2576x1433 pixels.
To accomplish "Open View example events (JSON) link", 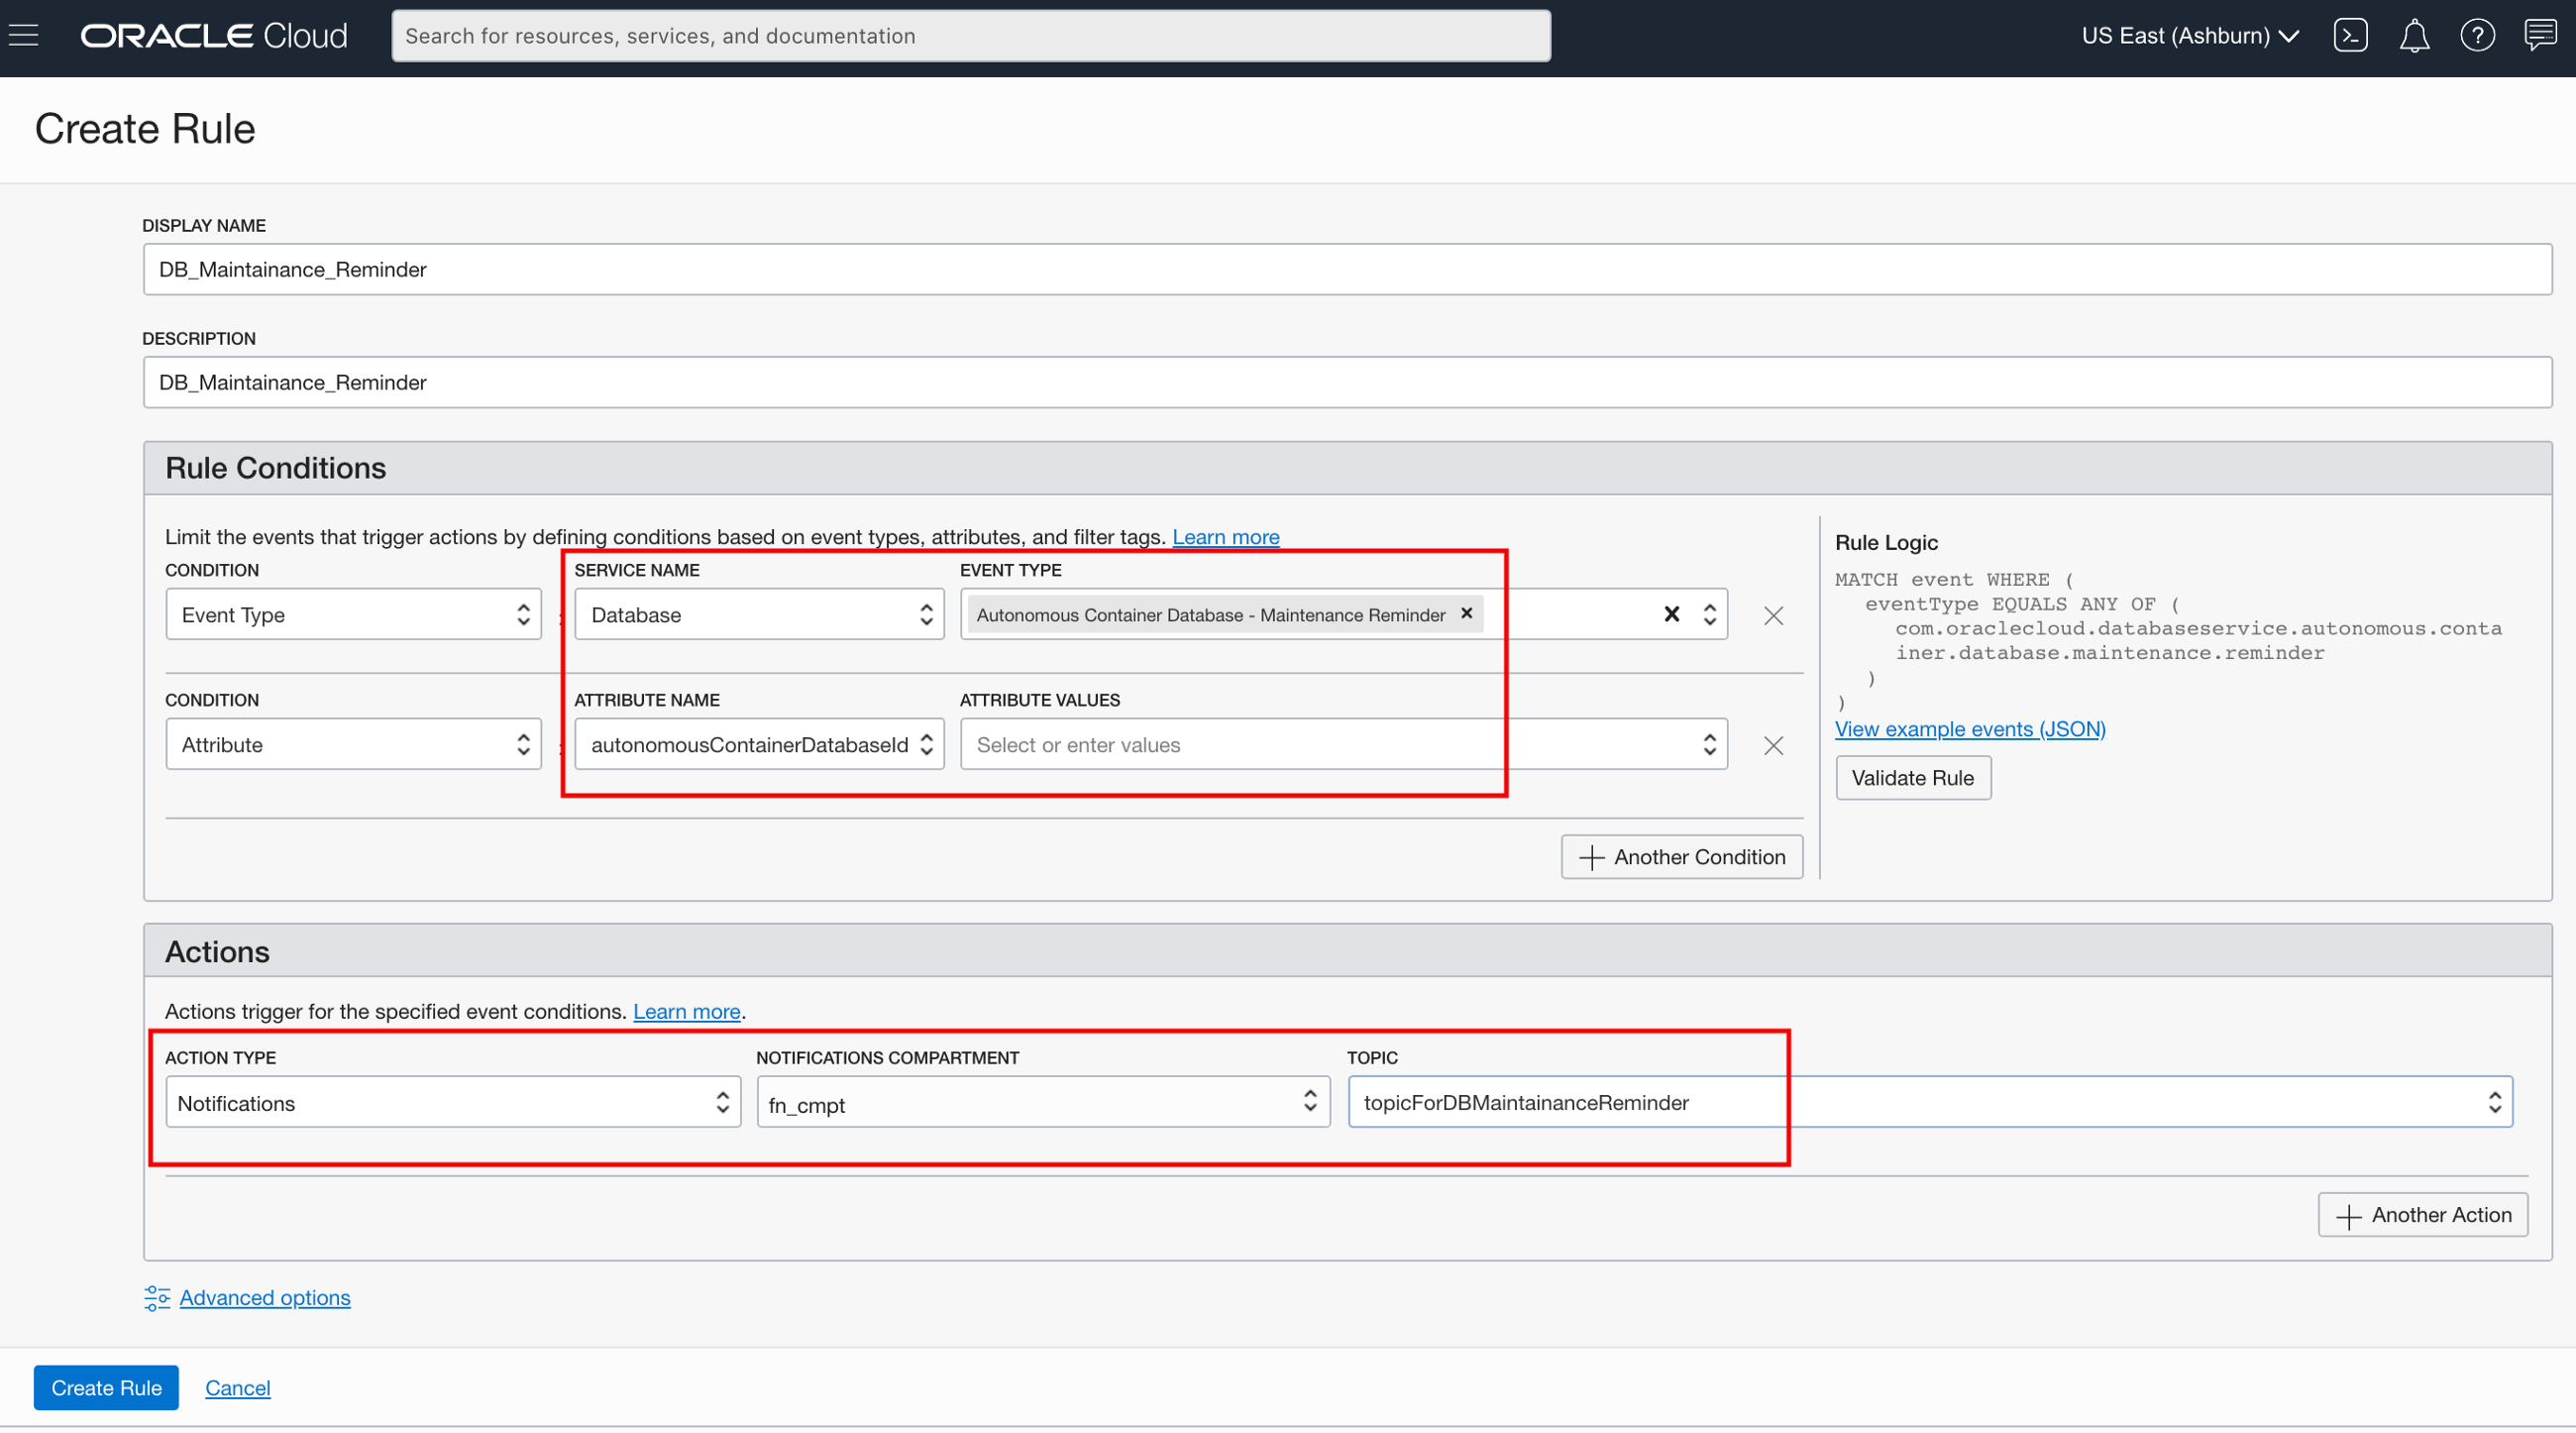I will point(1969,729).
